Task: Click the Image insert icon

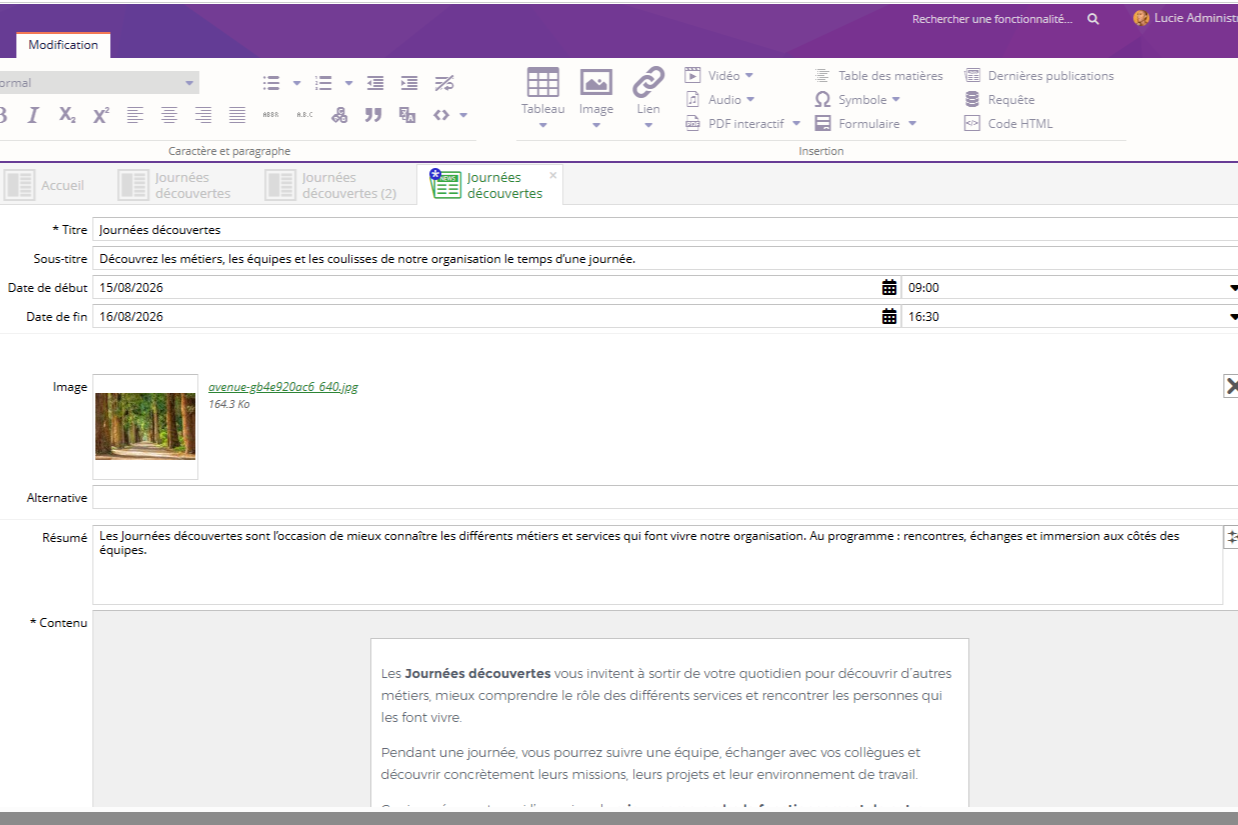Action: point(596,82)
